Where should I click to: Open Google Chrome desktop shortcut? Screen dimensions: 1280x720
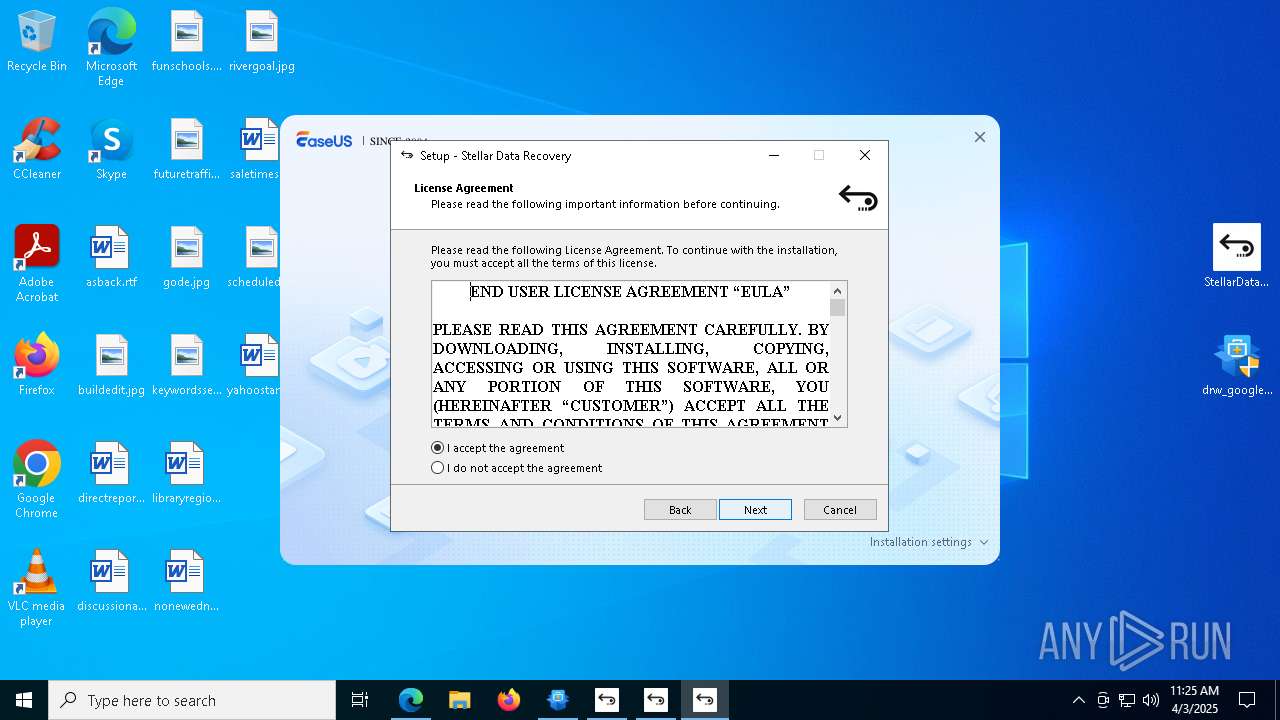coord(37,480)
